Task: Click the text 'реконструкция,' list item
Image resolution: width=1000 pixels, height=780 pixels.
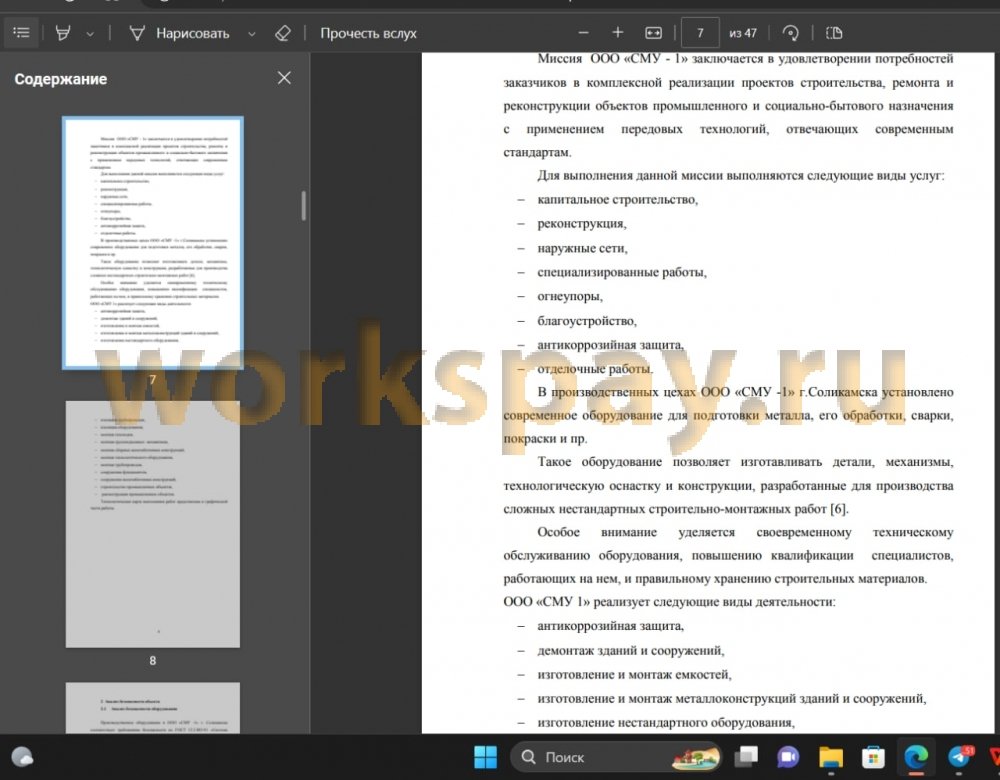Action: click(x=582, y=224)
